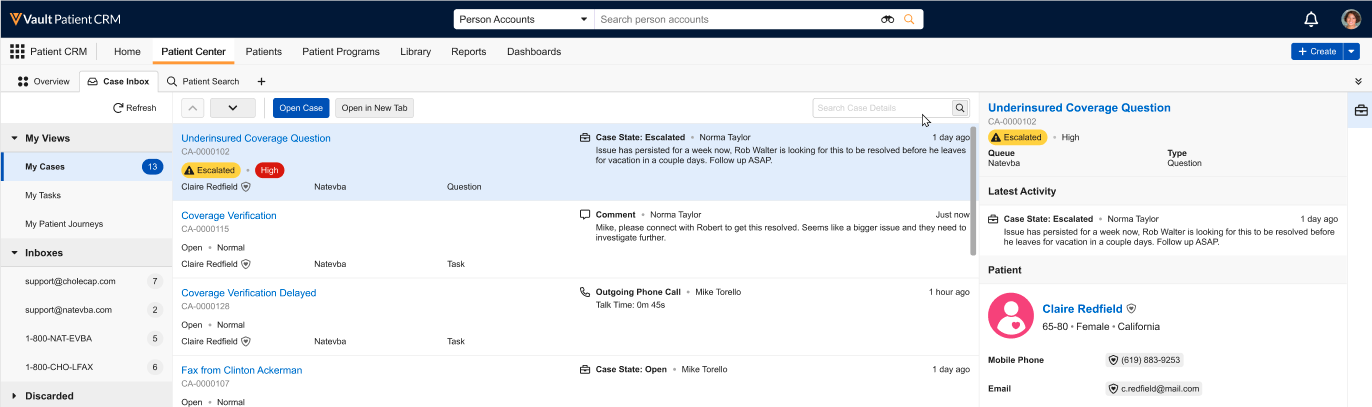Click the notifications bell icon
1372x407 pixels.
pos(1311,19)
